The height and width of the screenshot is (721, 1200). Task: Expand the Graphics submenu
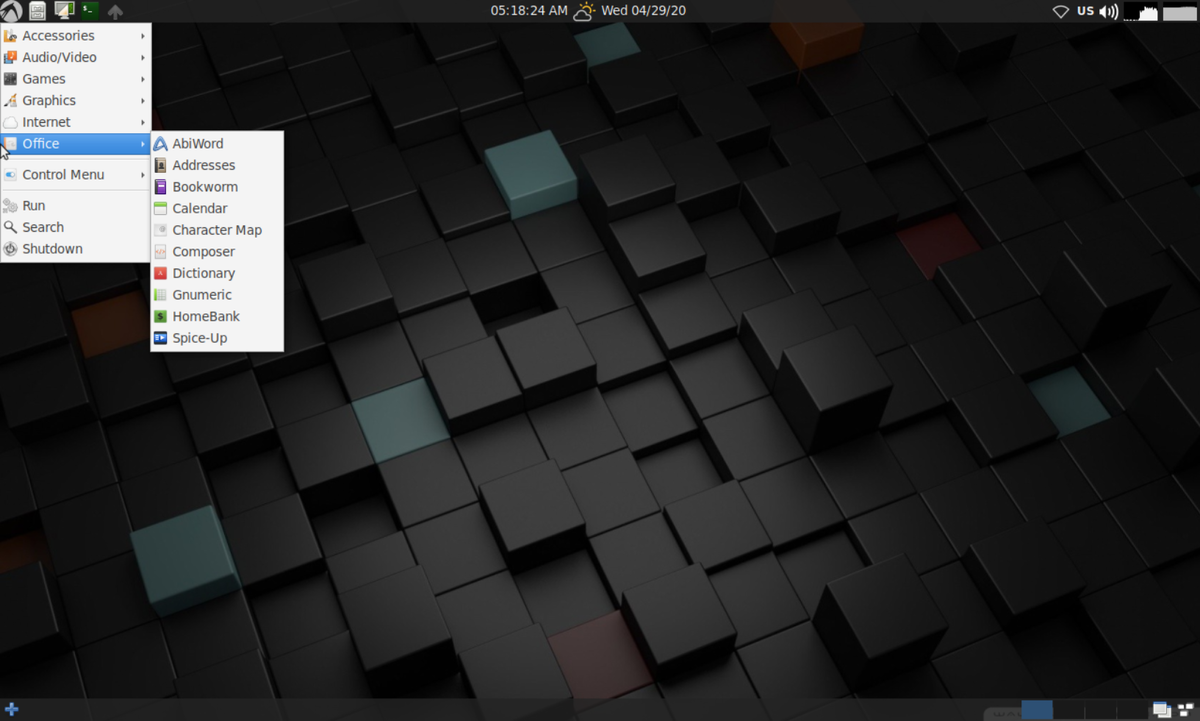point(76,100)
